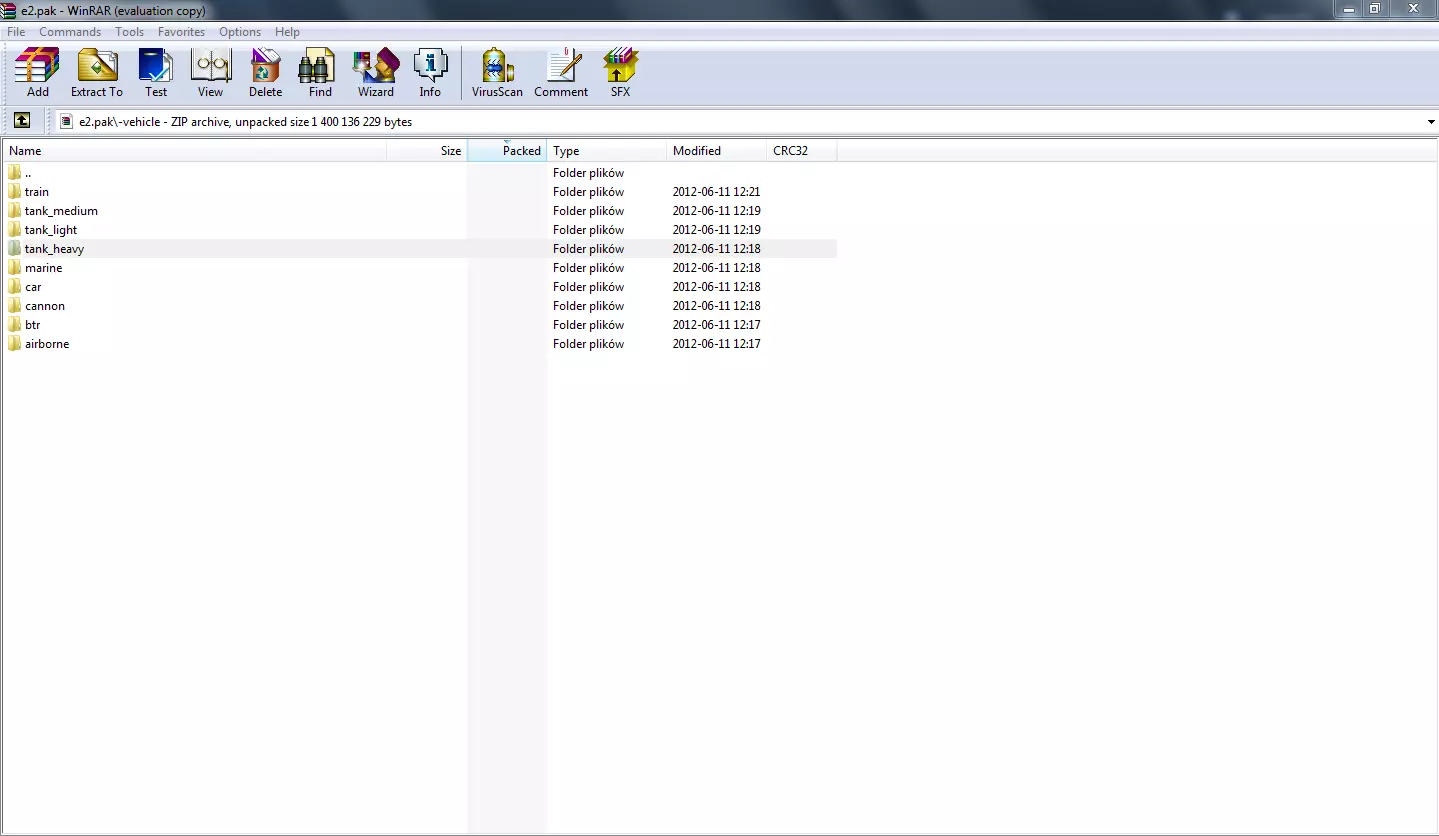
Task: Click the parent ".." folder icon
Action: tap(15, 173)
